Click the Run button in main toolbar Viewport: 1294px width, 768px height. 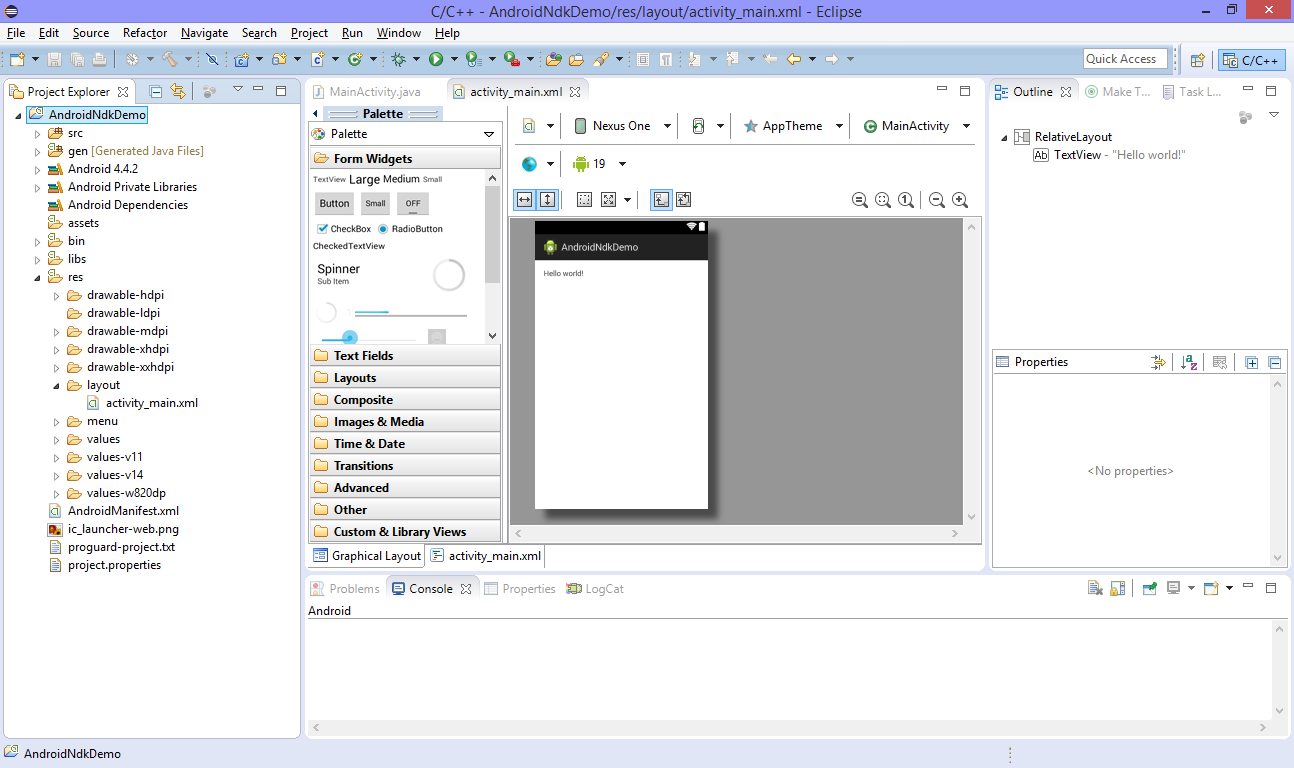click(436, 59)
